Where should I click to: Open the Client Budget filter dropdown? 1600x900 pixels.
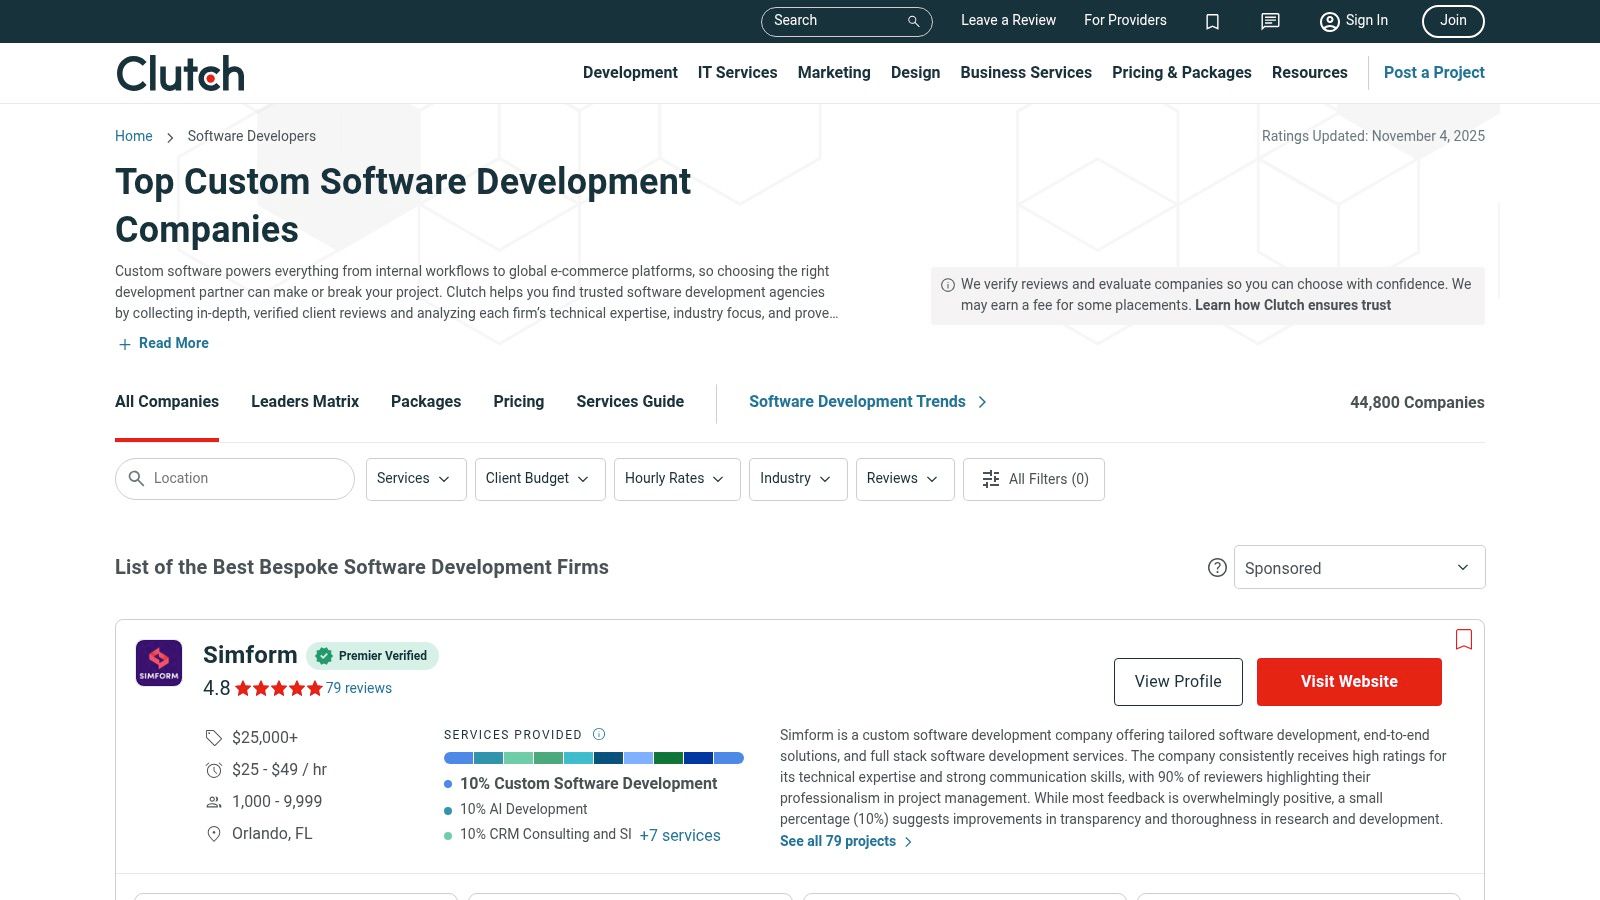(539, 479)
